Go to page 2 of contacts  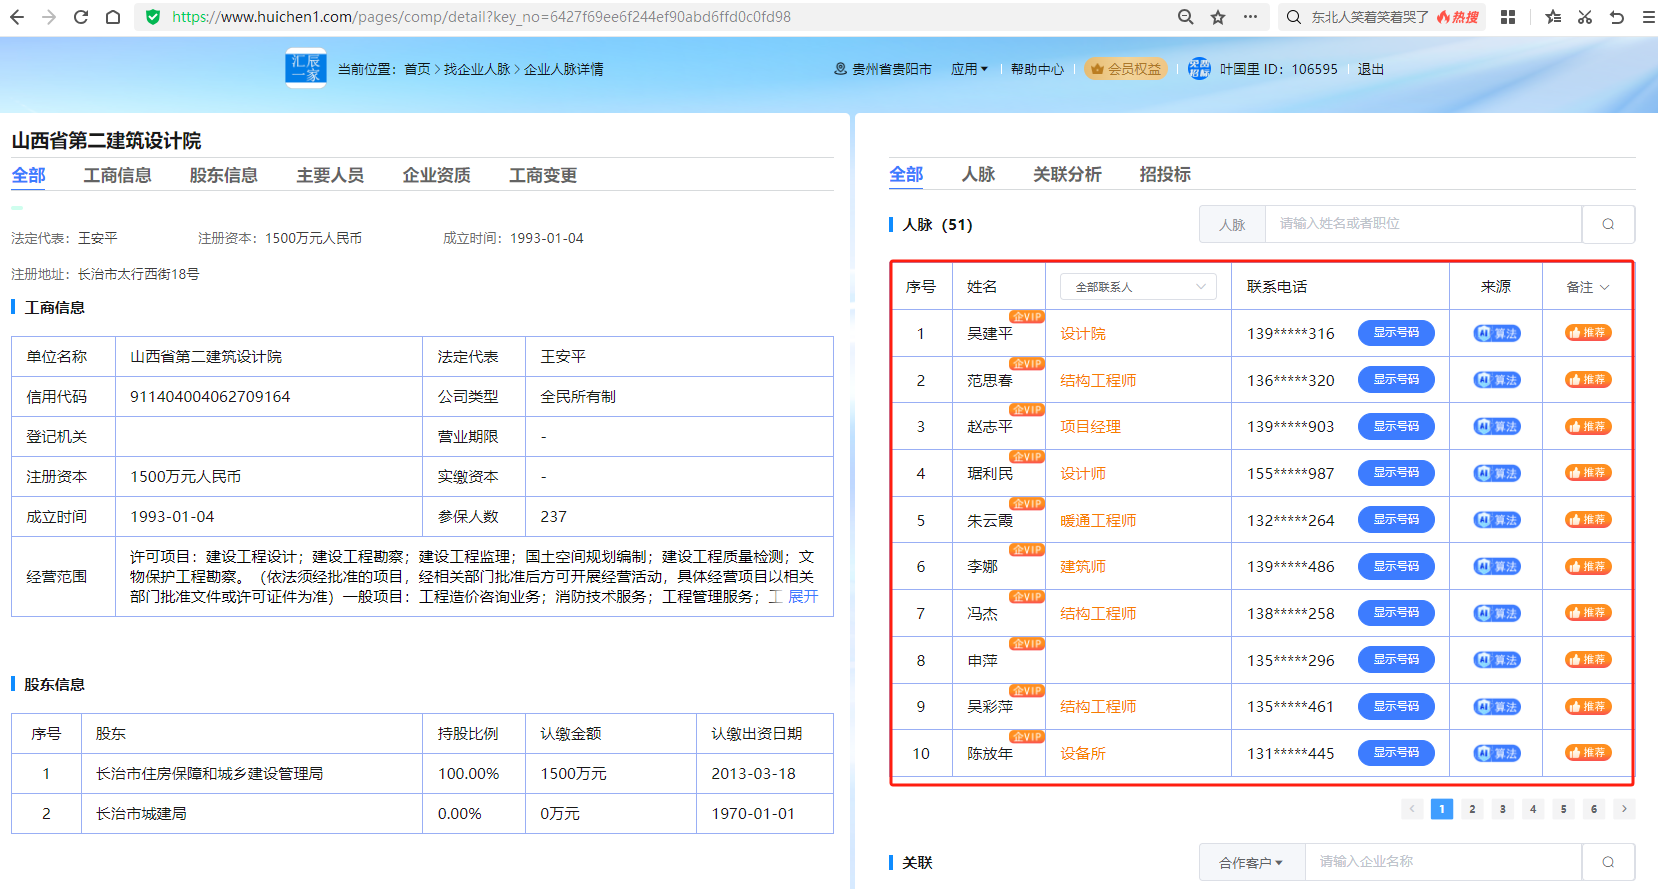(x=1472, y=809)
